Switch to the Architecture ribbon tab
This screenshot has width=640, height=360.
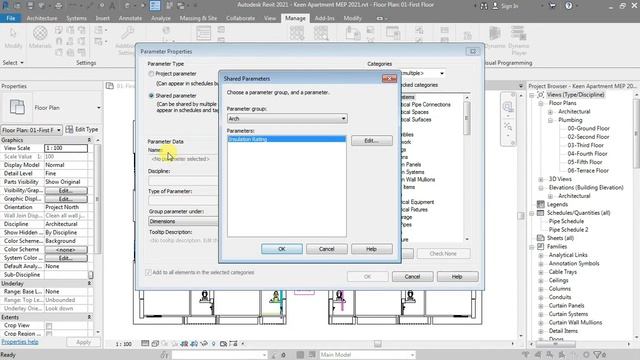pos(42,18)
